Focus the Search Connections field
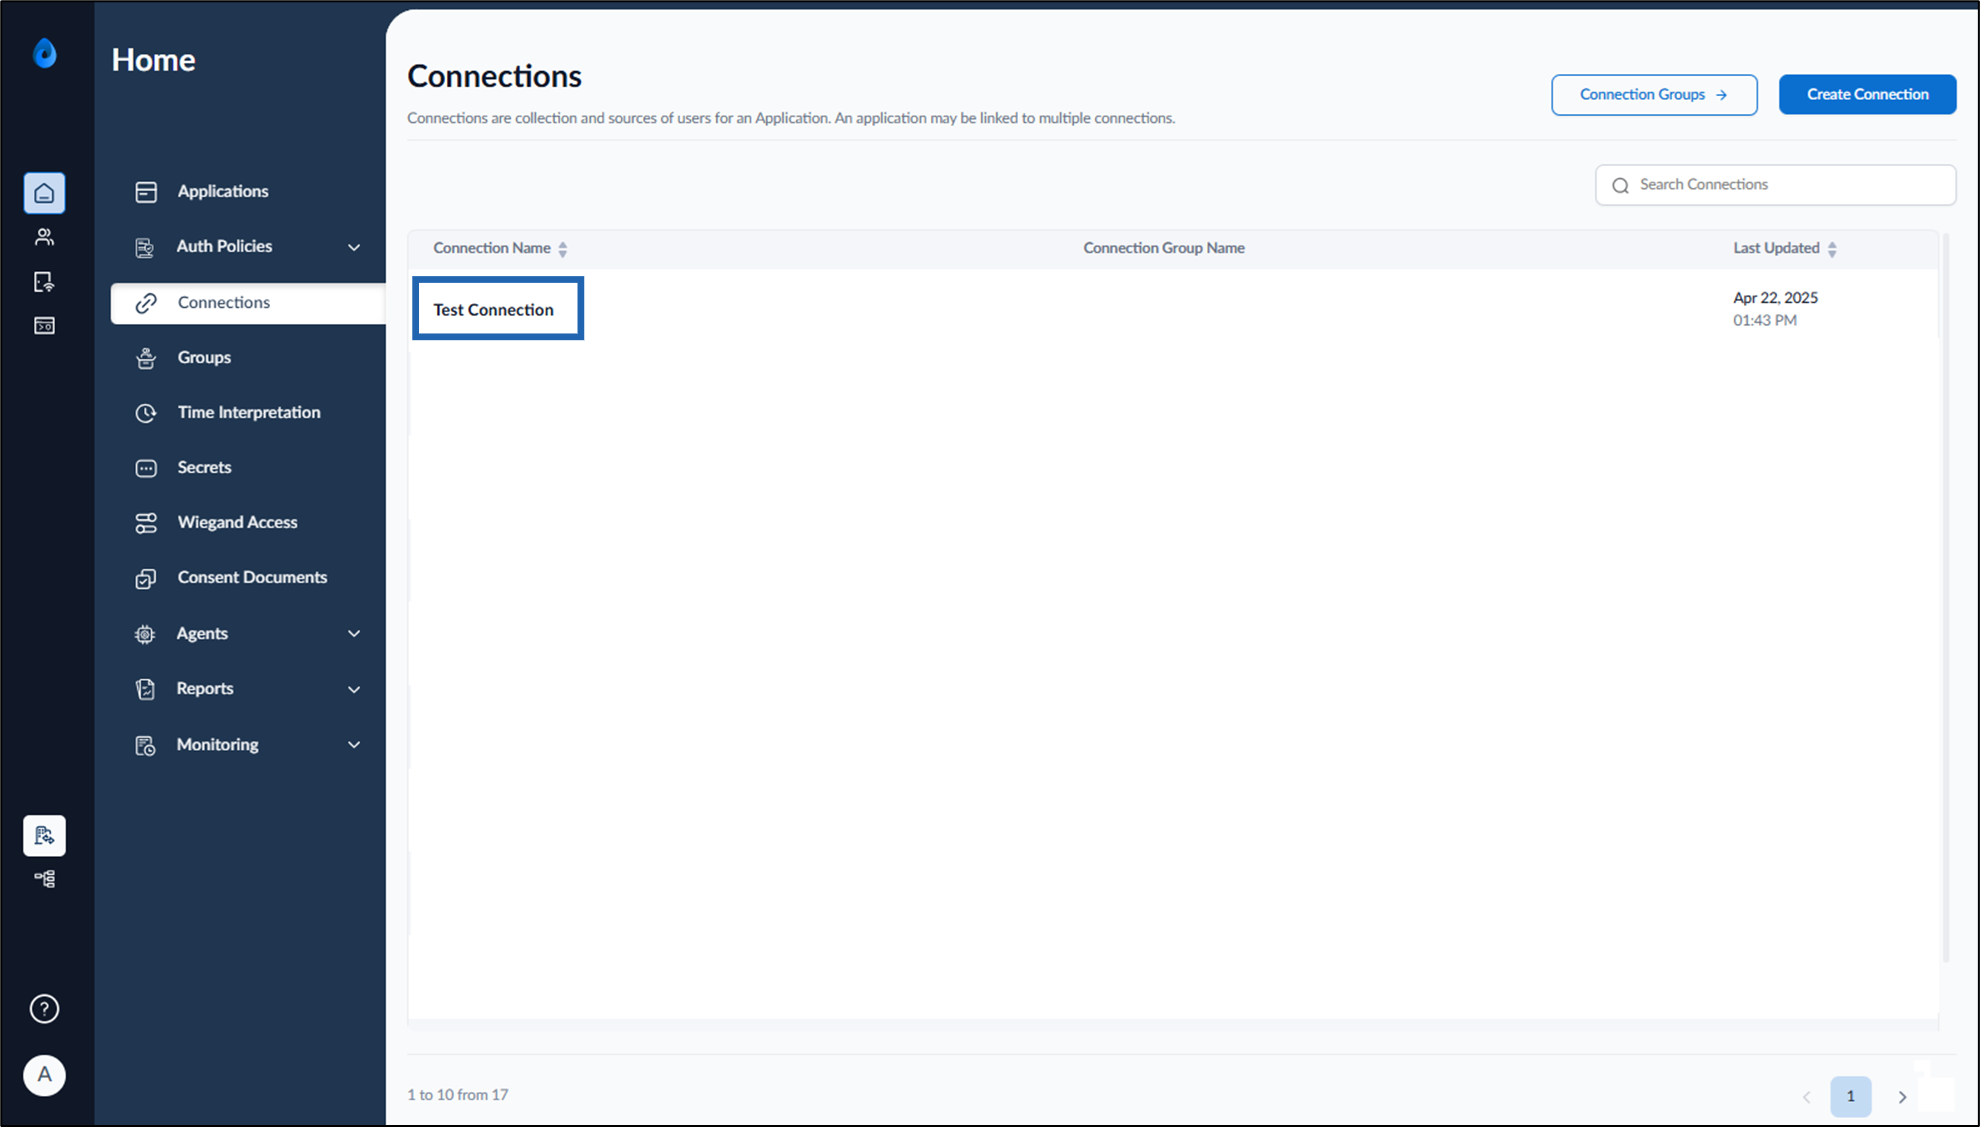 (1775, 185)
